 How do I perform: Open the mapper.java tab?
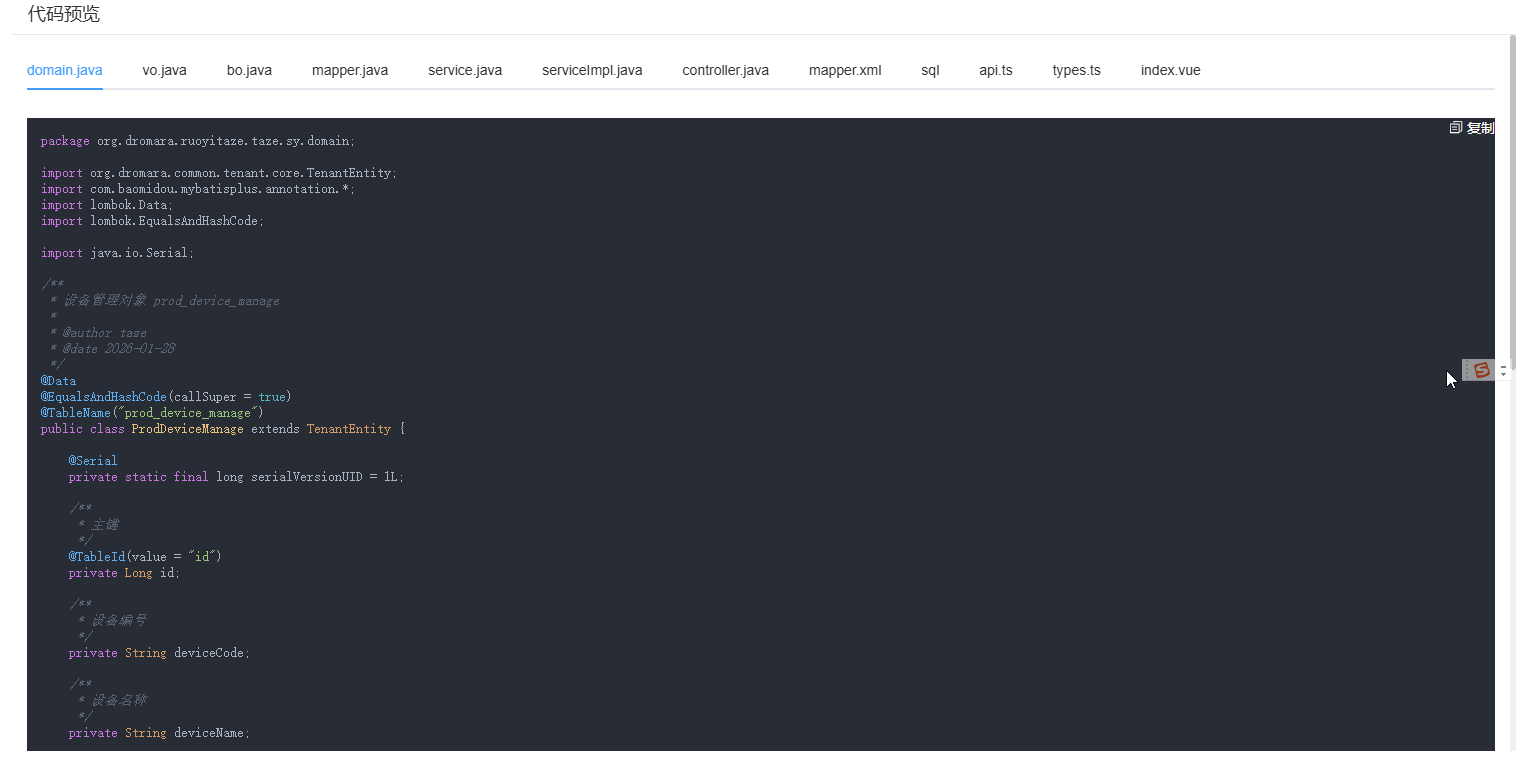[350, 71]
